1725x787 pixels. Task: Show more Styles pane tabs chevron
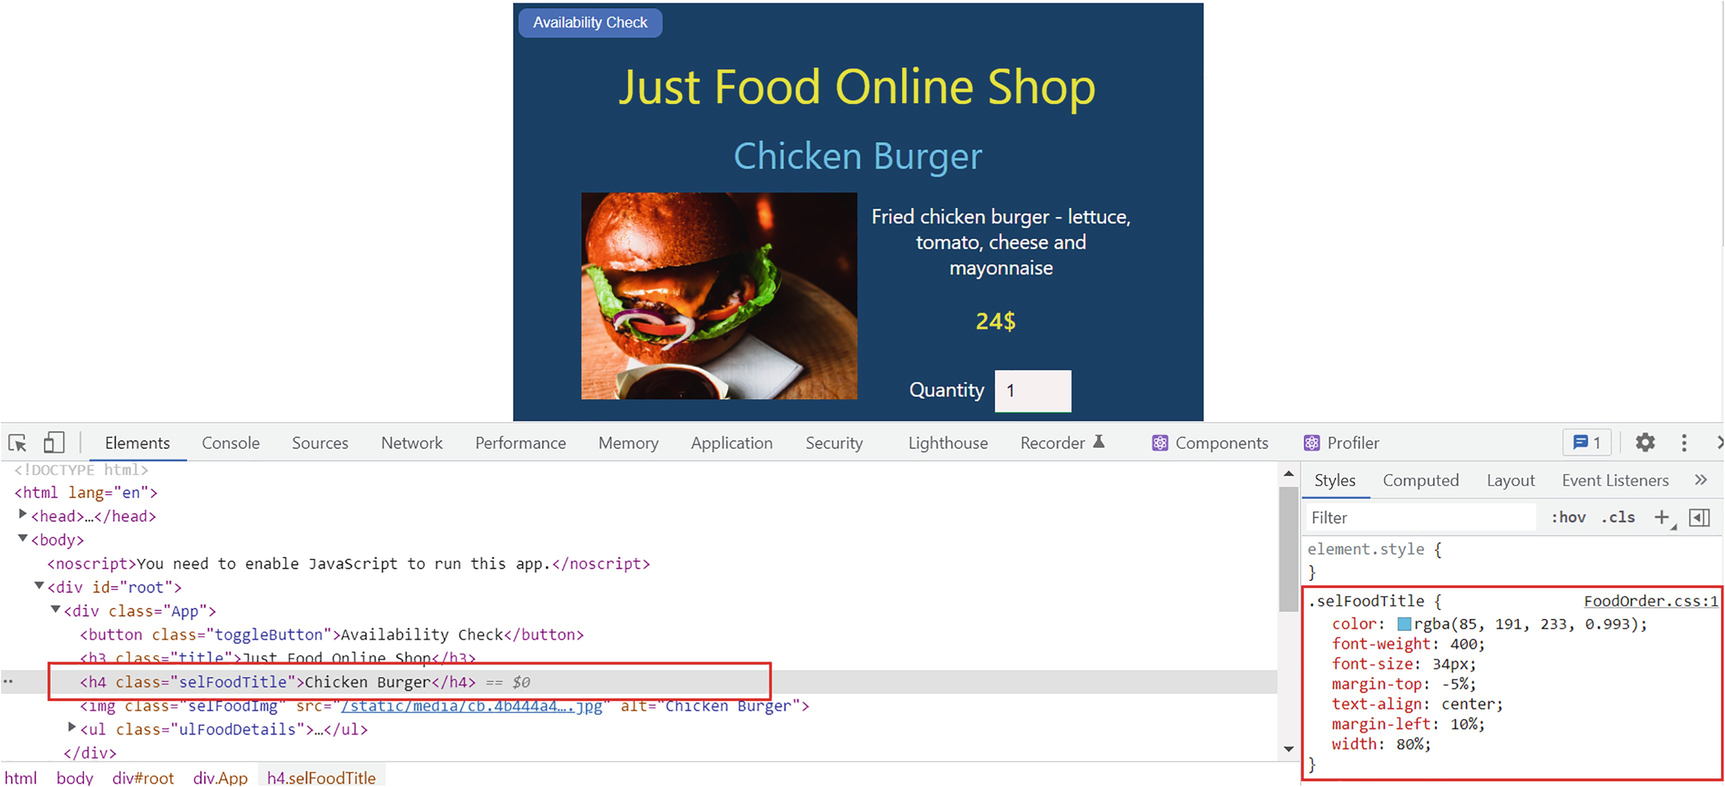click(x=1701, y=481)
